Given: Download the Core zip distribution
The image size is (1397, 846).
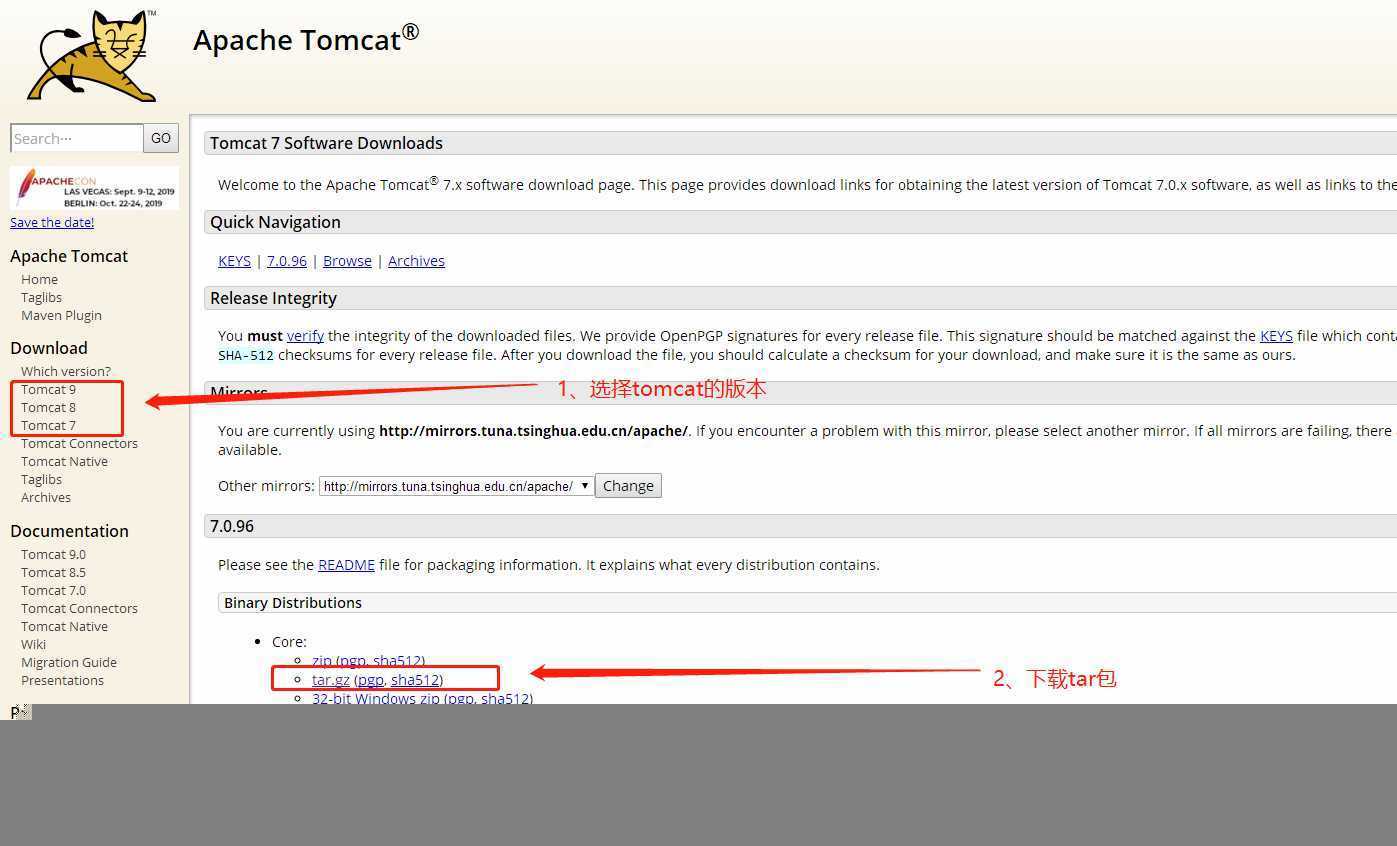Looking at the screenshot, I should point(321,661).
